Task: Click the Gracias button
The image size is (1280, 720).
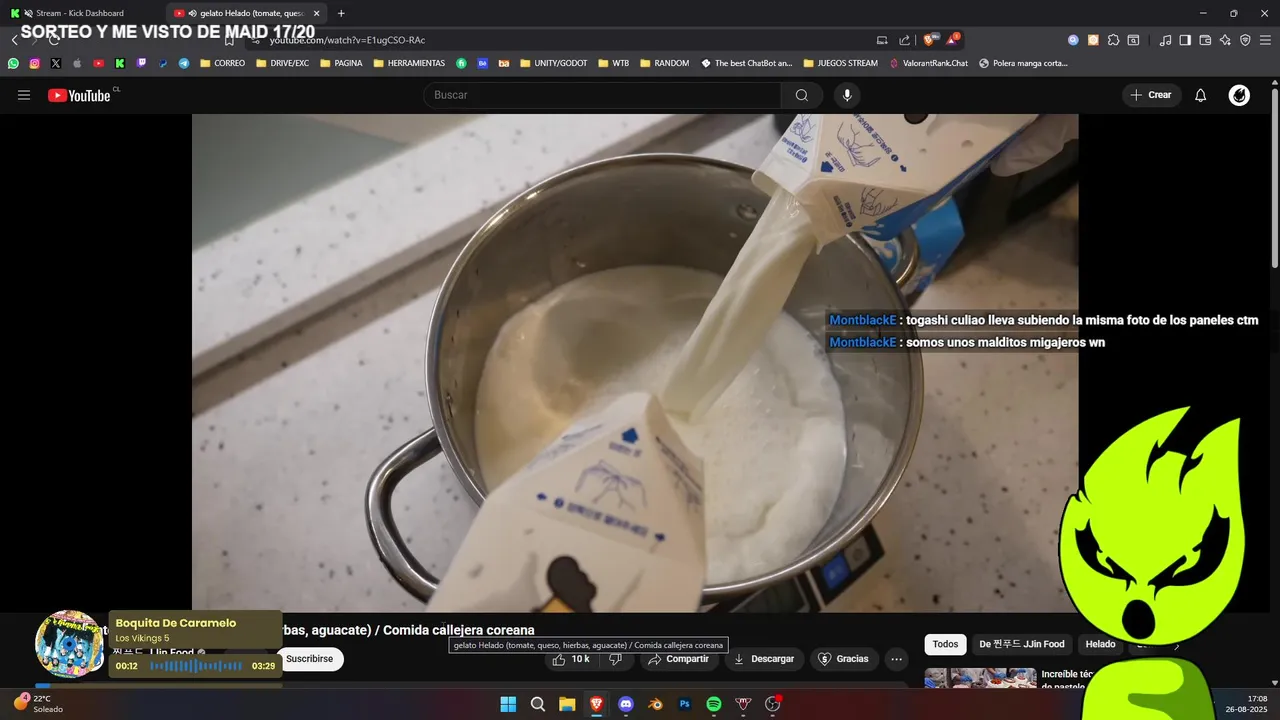Action: click(843, 659)
